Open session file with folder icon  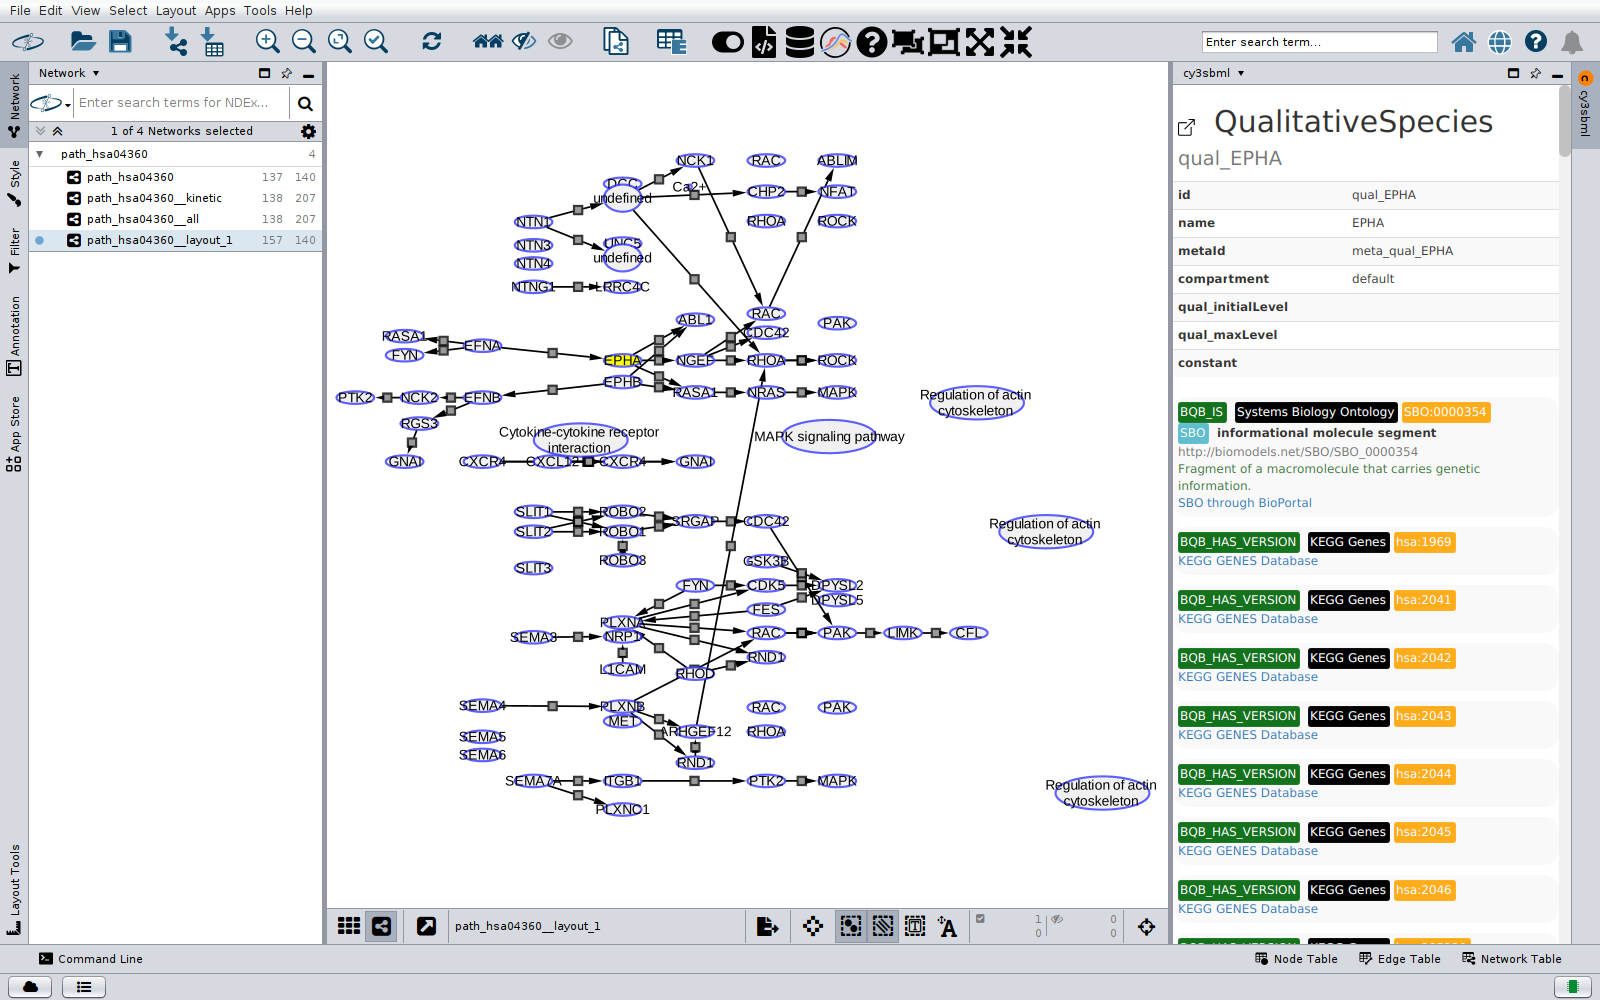(83, 41)
